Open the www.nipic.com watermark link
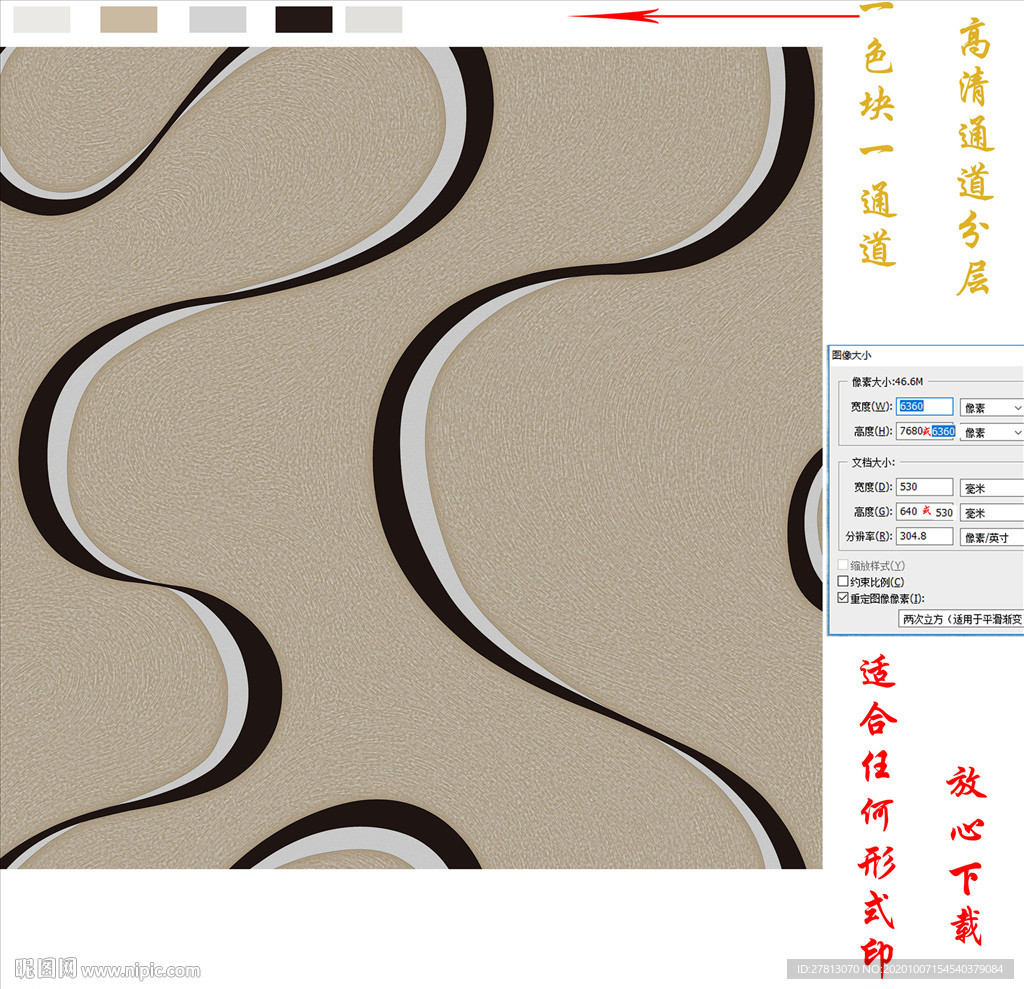 click(140, 970)
